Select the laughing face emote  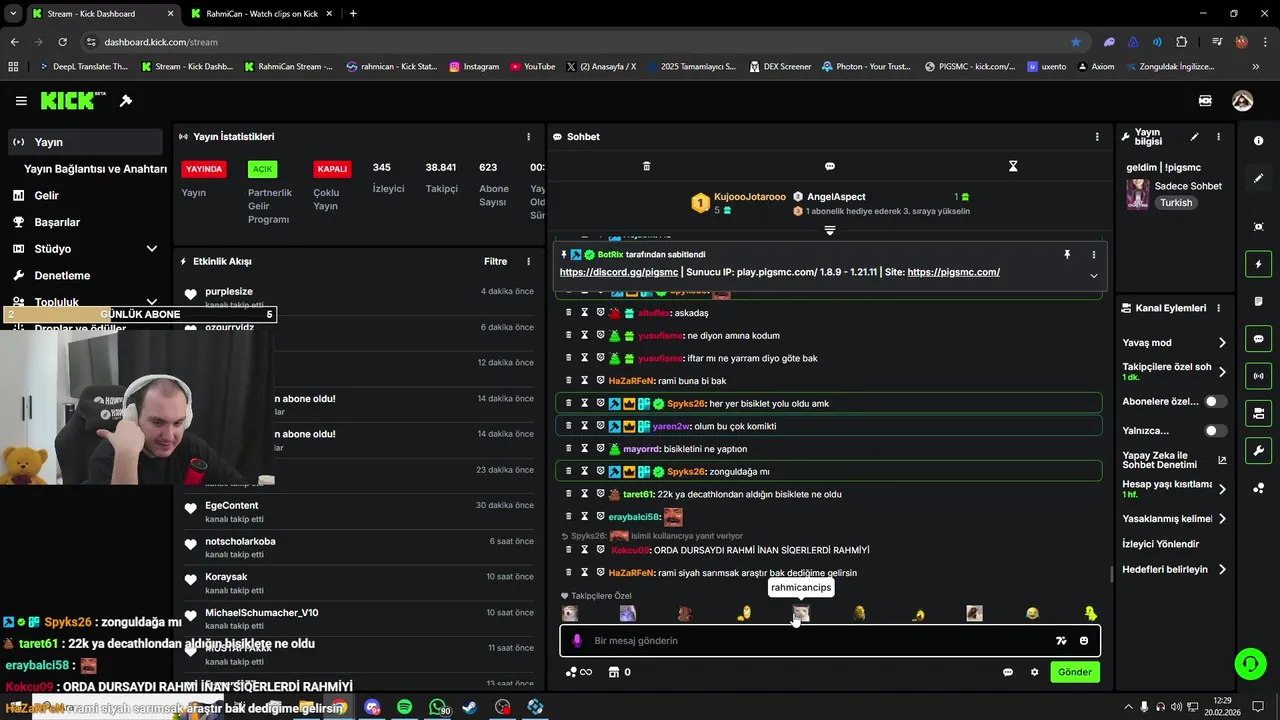coord(1032,613)
